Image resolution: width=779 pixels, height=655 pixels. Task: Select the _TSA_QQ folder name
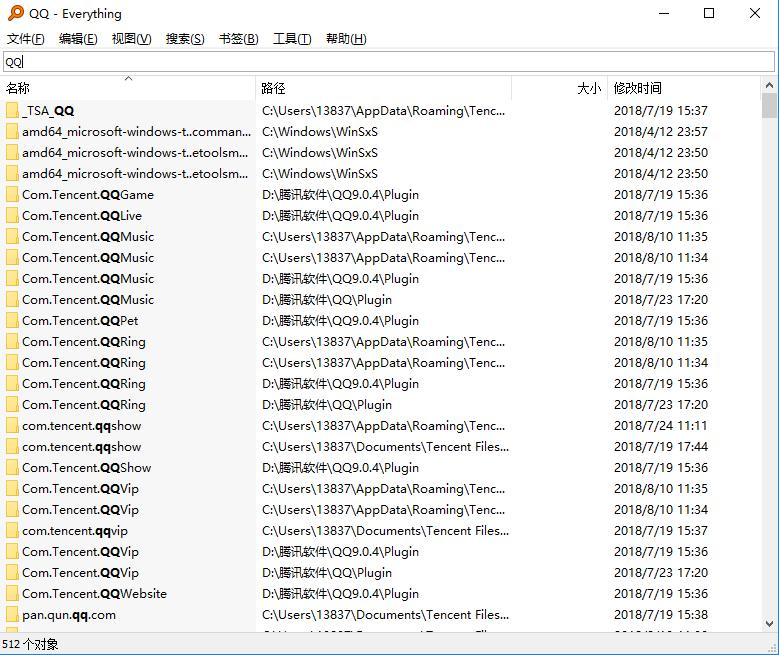click(48, 110)
